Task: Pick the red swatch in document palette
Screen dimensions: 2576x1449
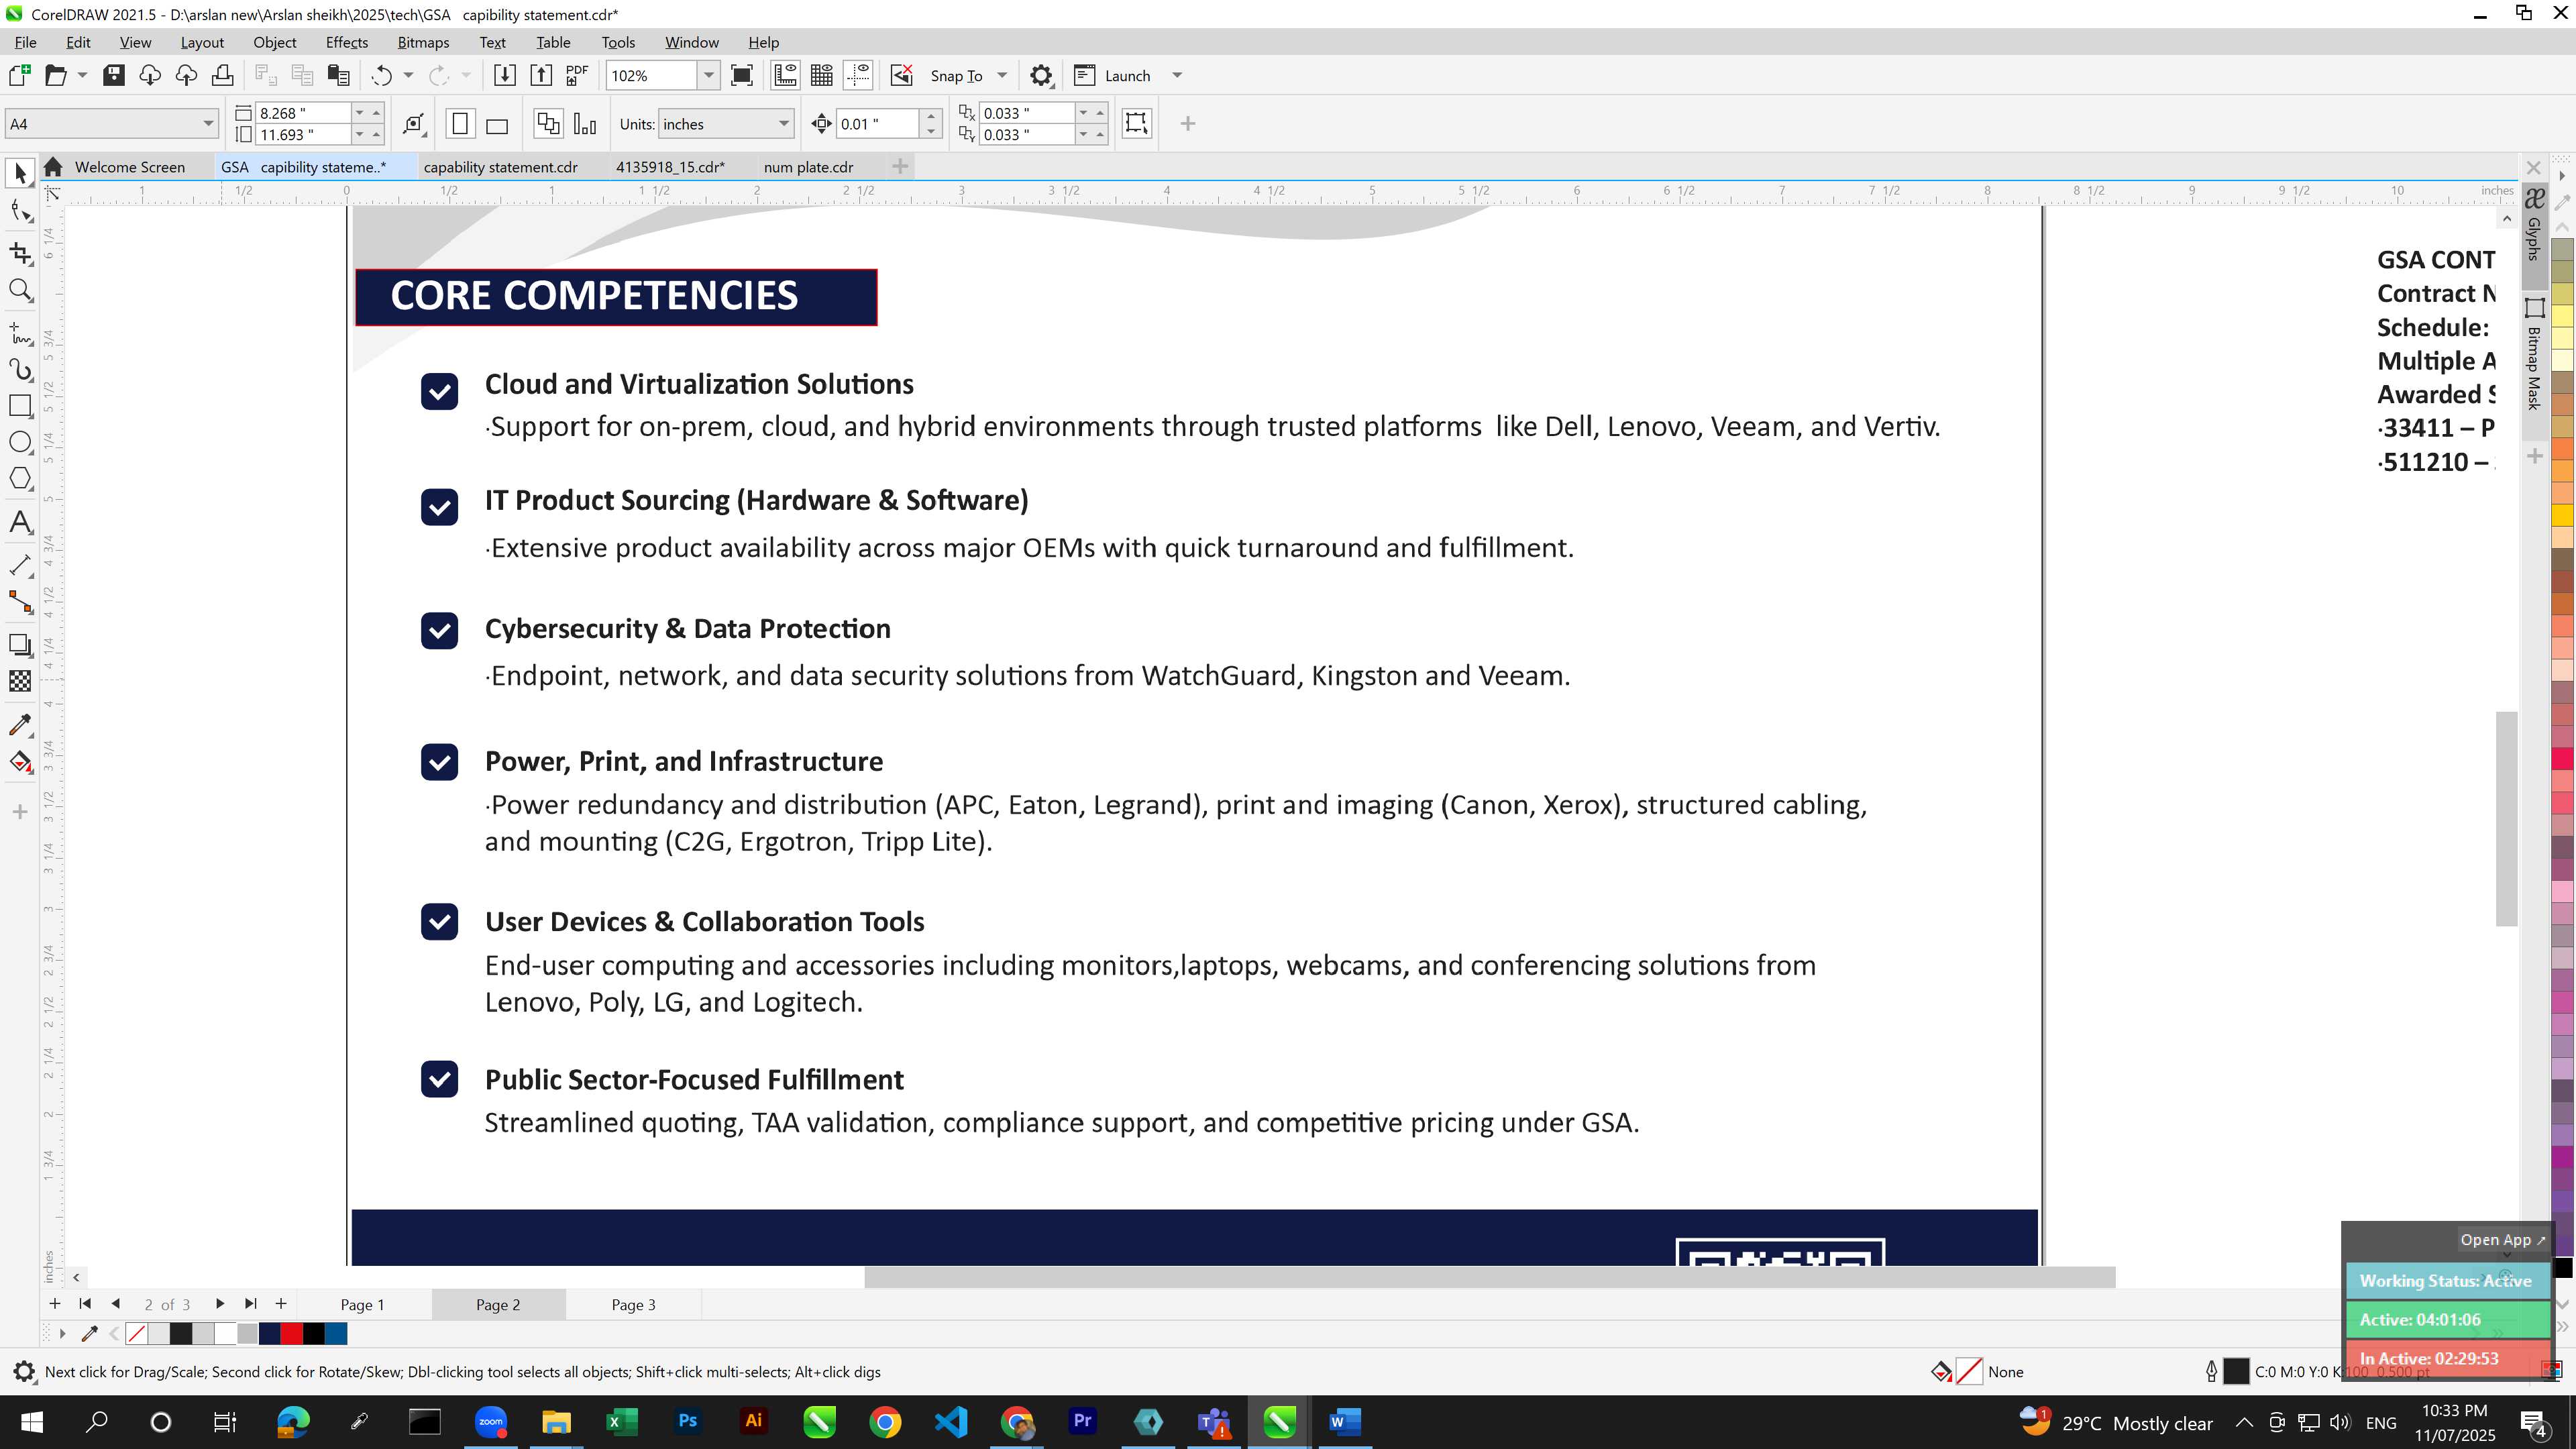Action: (x=292, y=1334)
